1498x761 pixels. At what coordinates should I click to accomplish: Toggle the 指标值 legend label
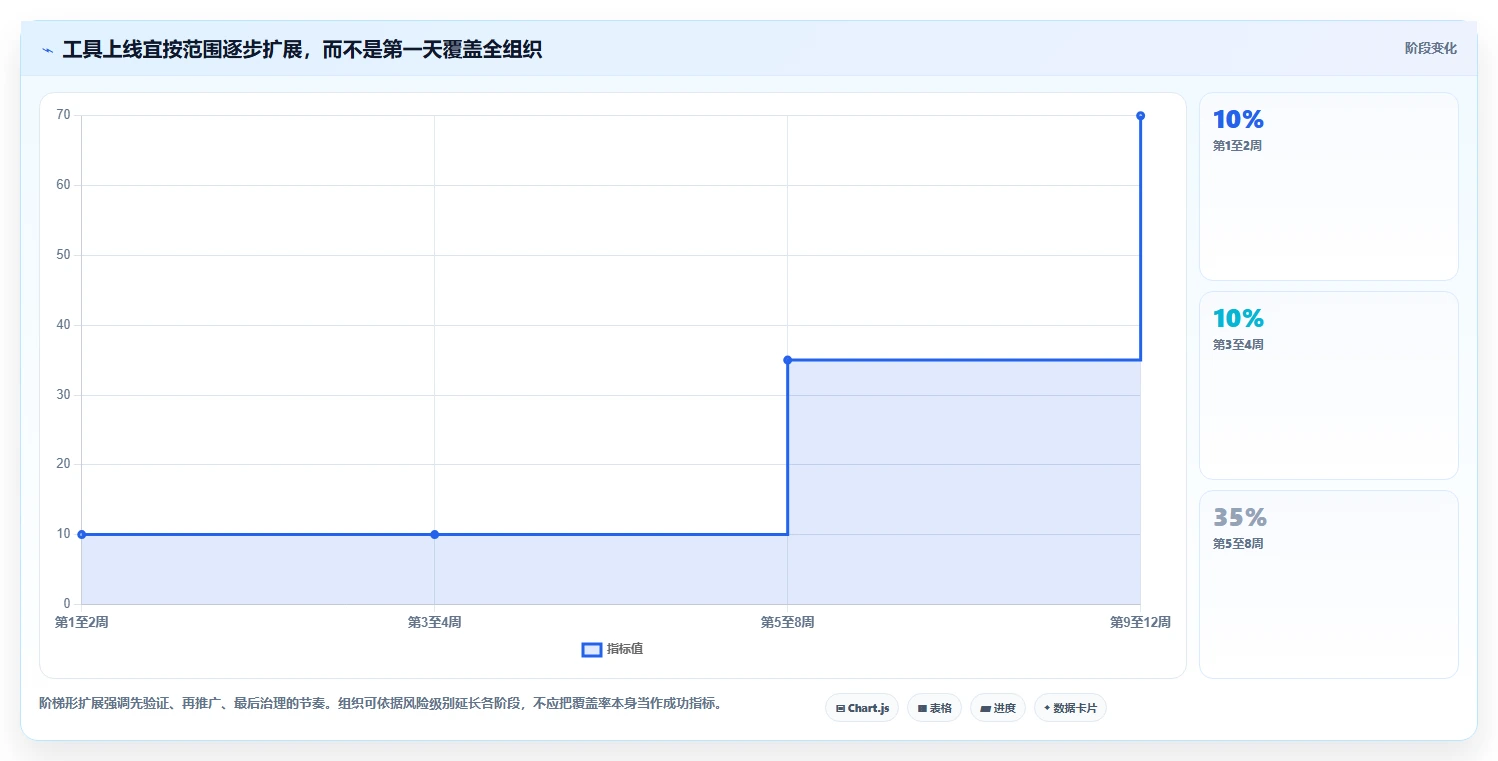pyautogui.click(x=625, y=650)
